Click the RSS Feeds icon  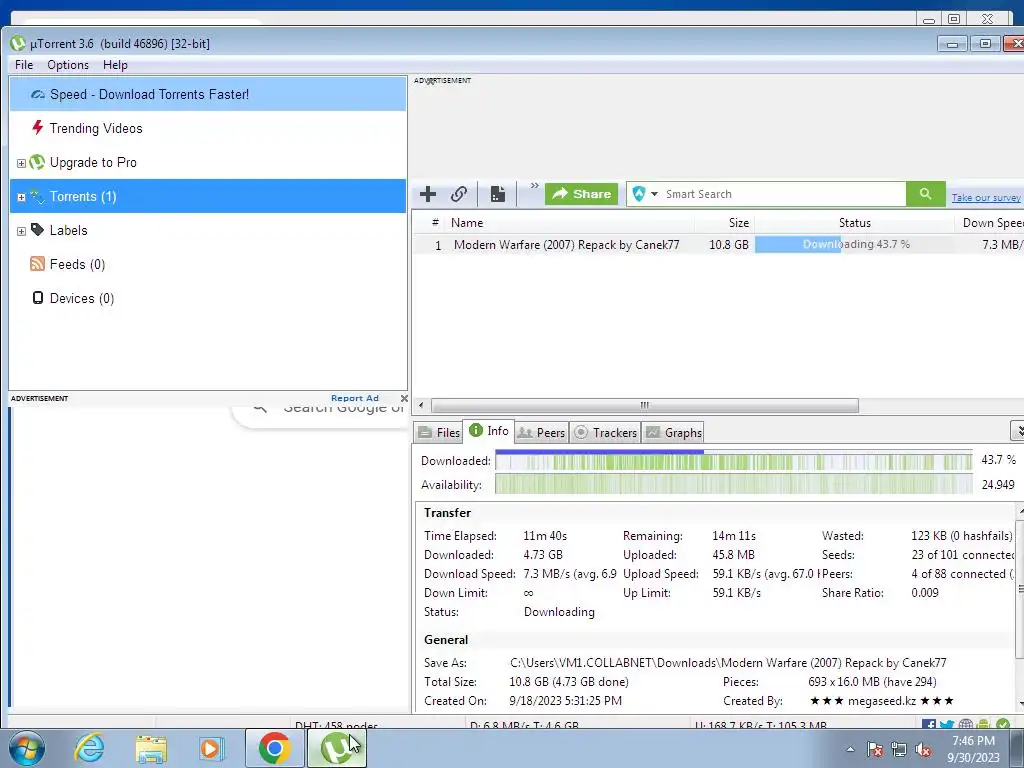click(x=37, y=264)
